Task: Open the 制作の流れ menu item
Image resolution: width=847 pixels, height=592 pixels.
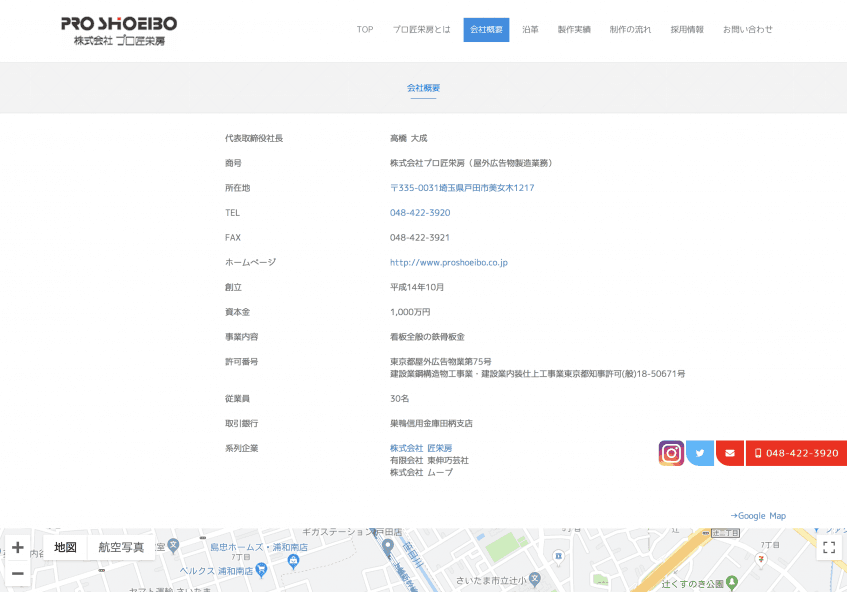Action: point(630,30)
